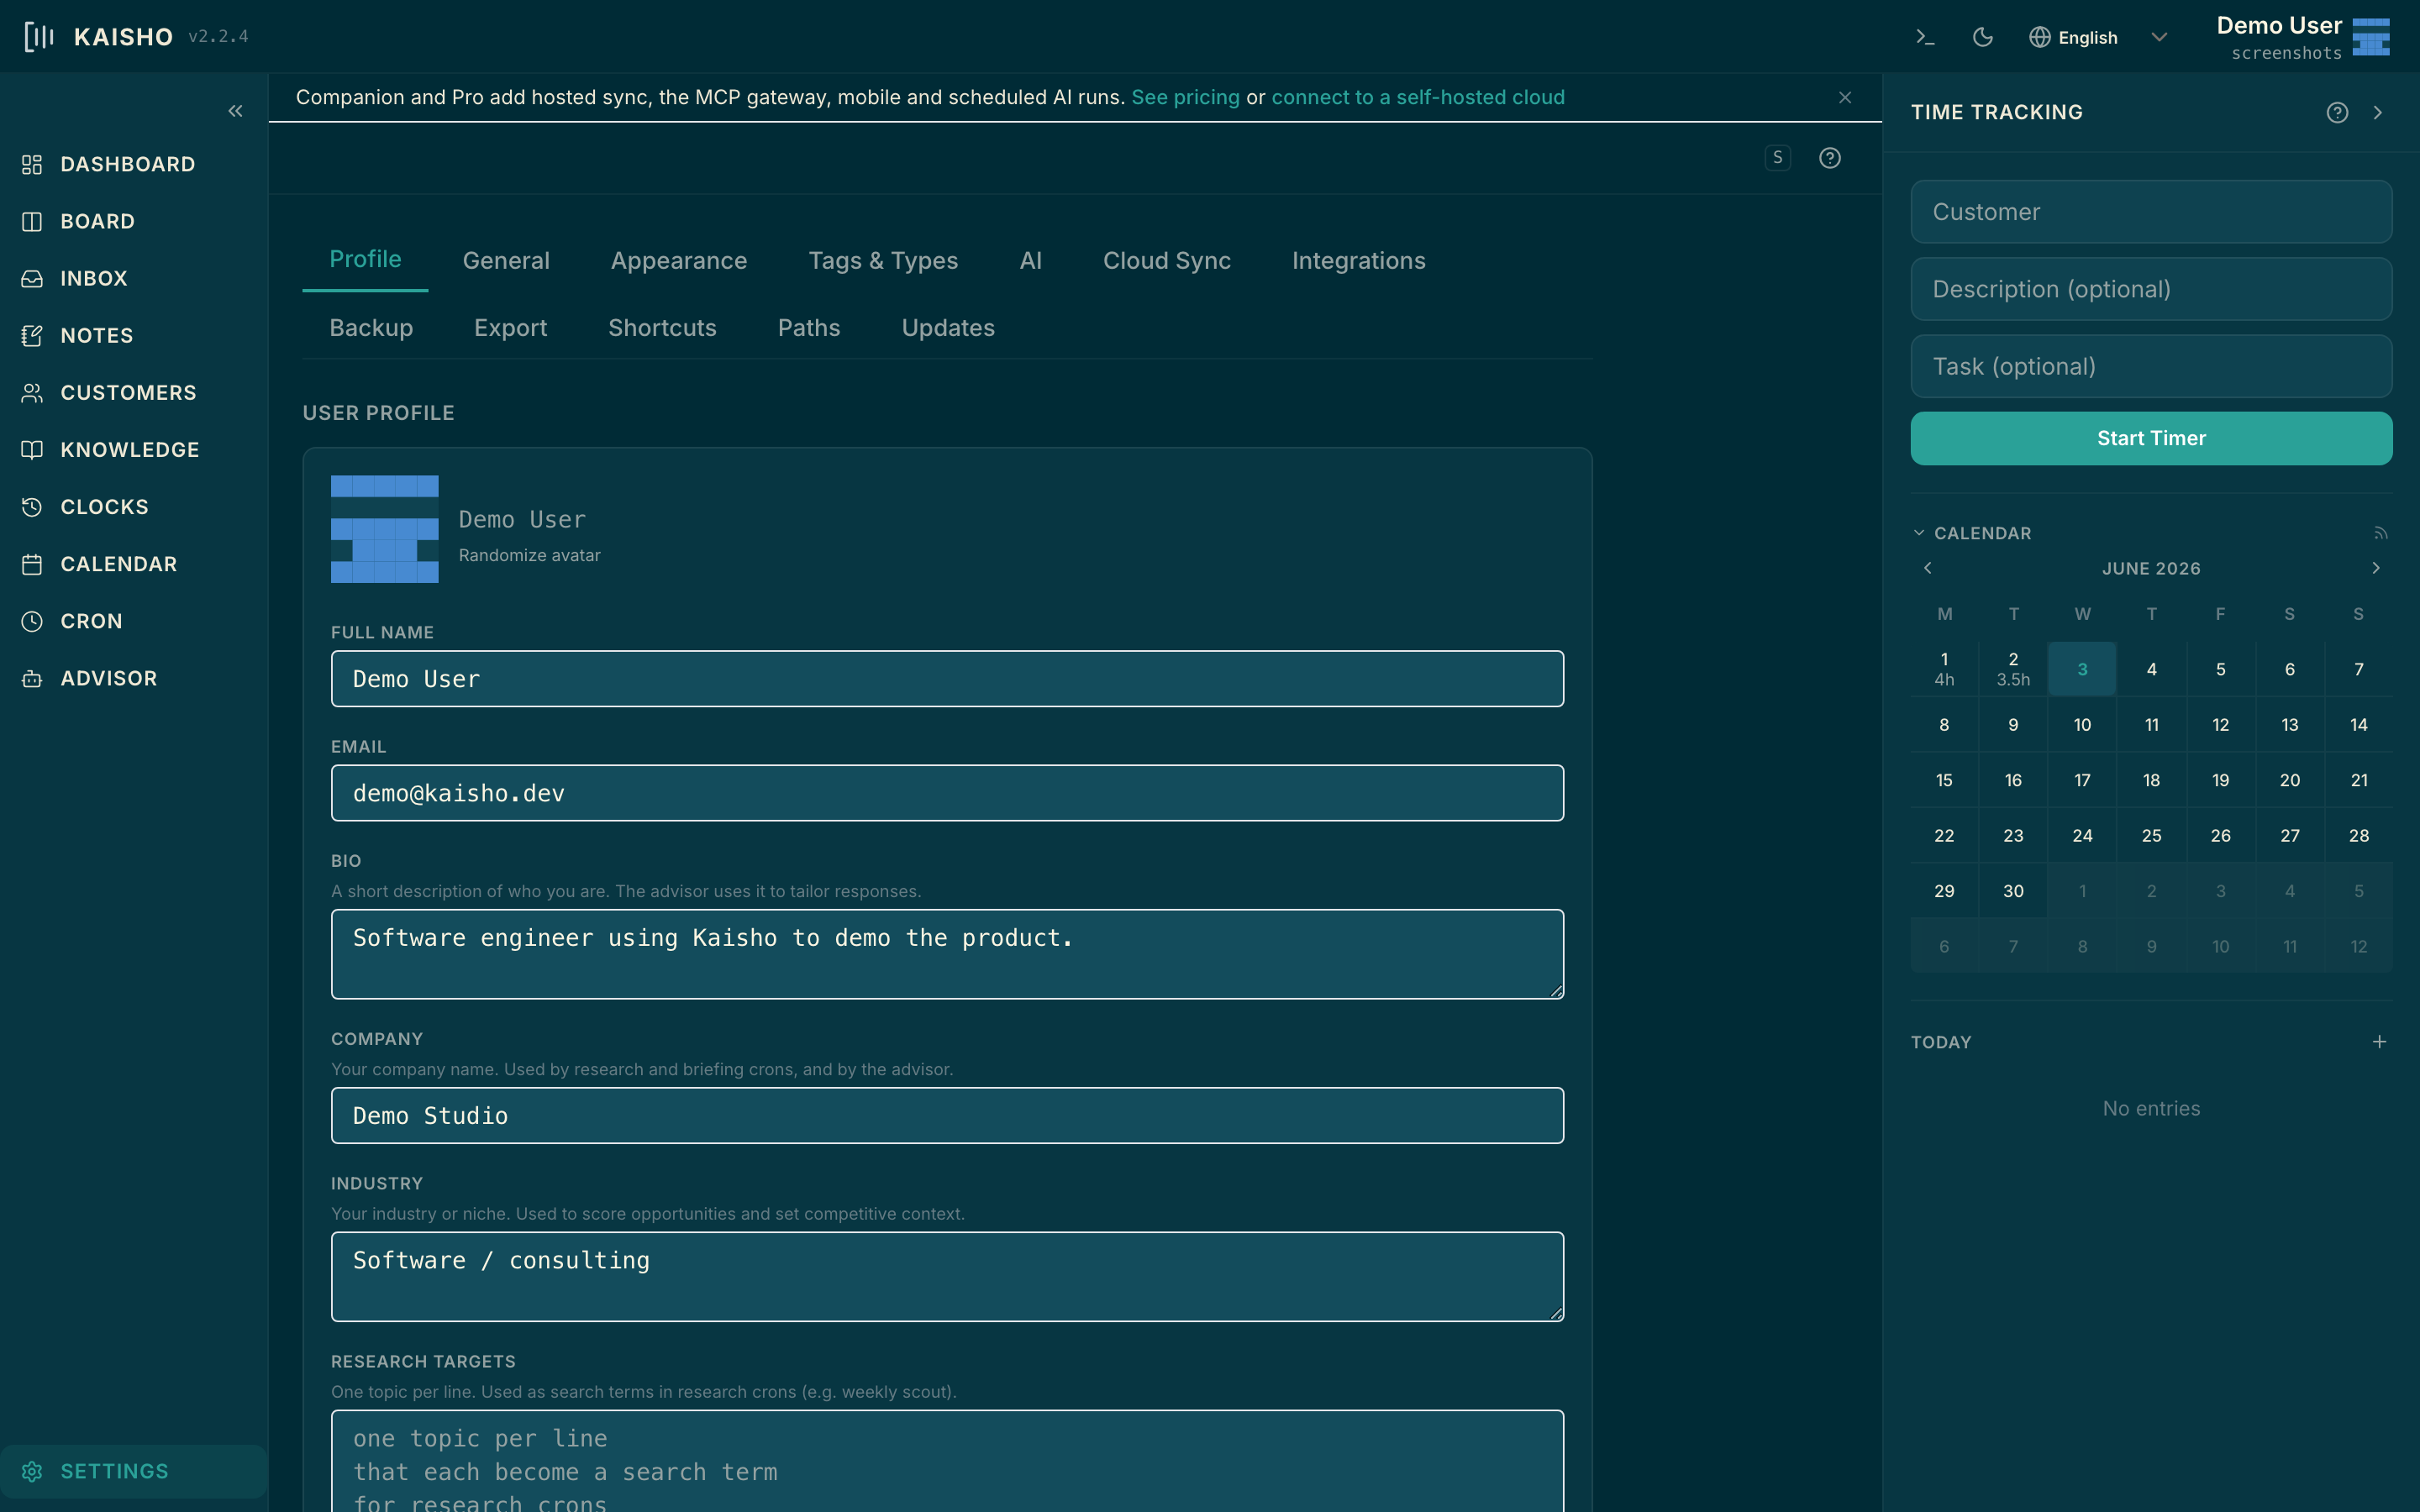Focus the Full Name field

947,679
